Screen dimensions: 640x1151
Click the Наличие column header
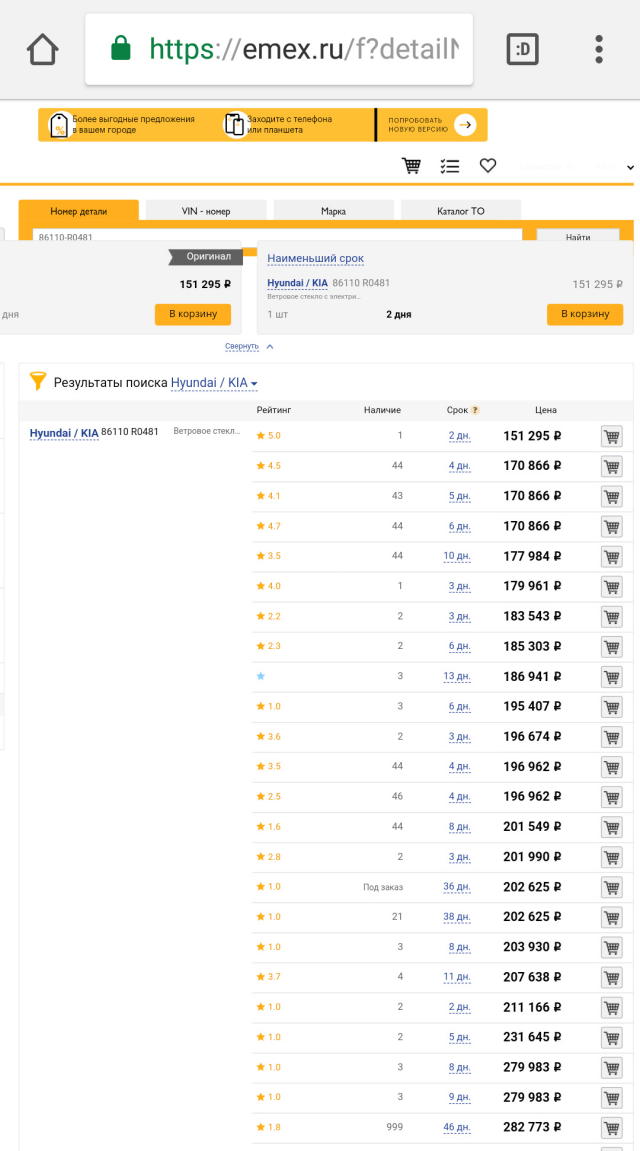[x=382, y=410]
